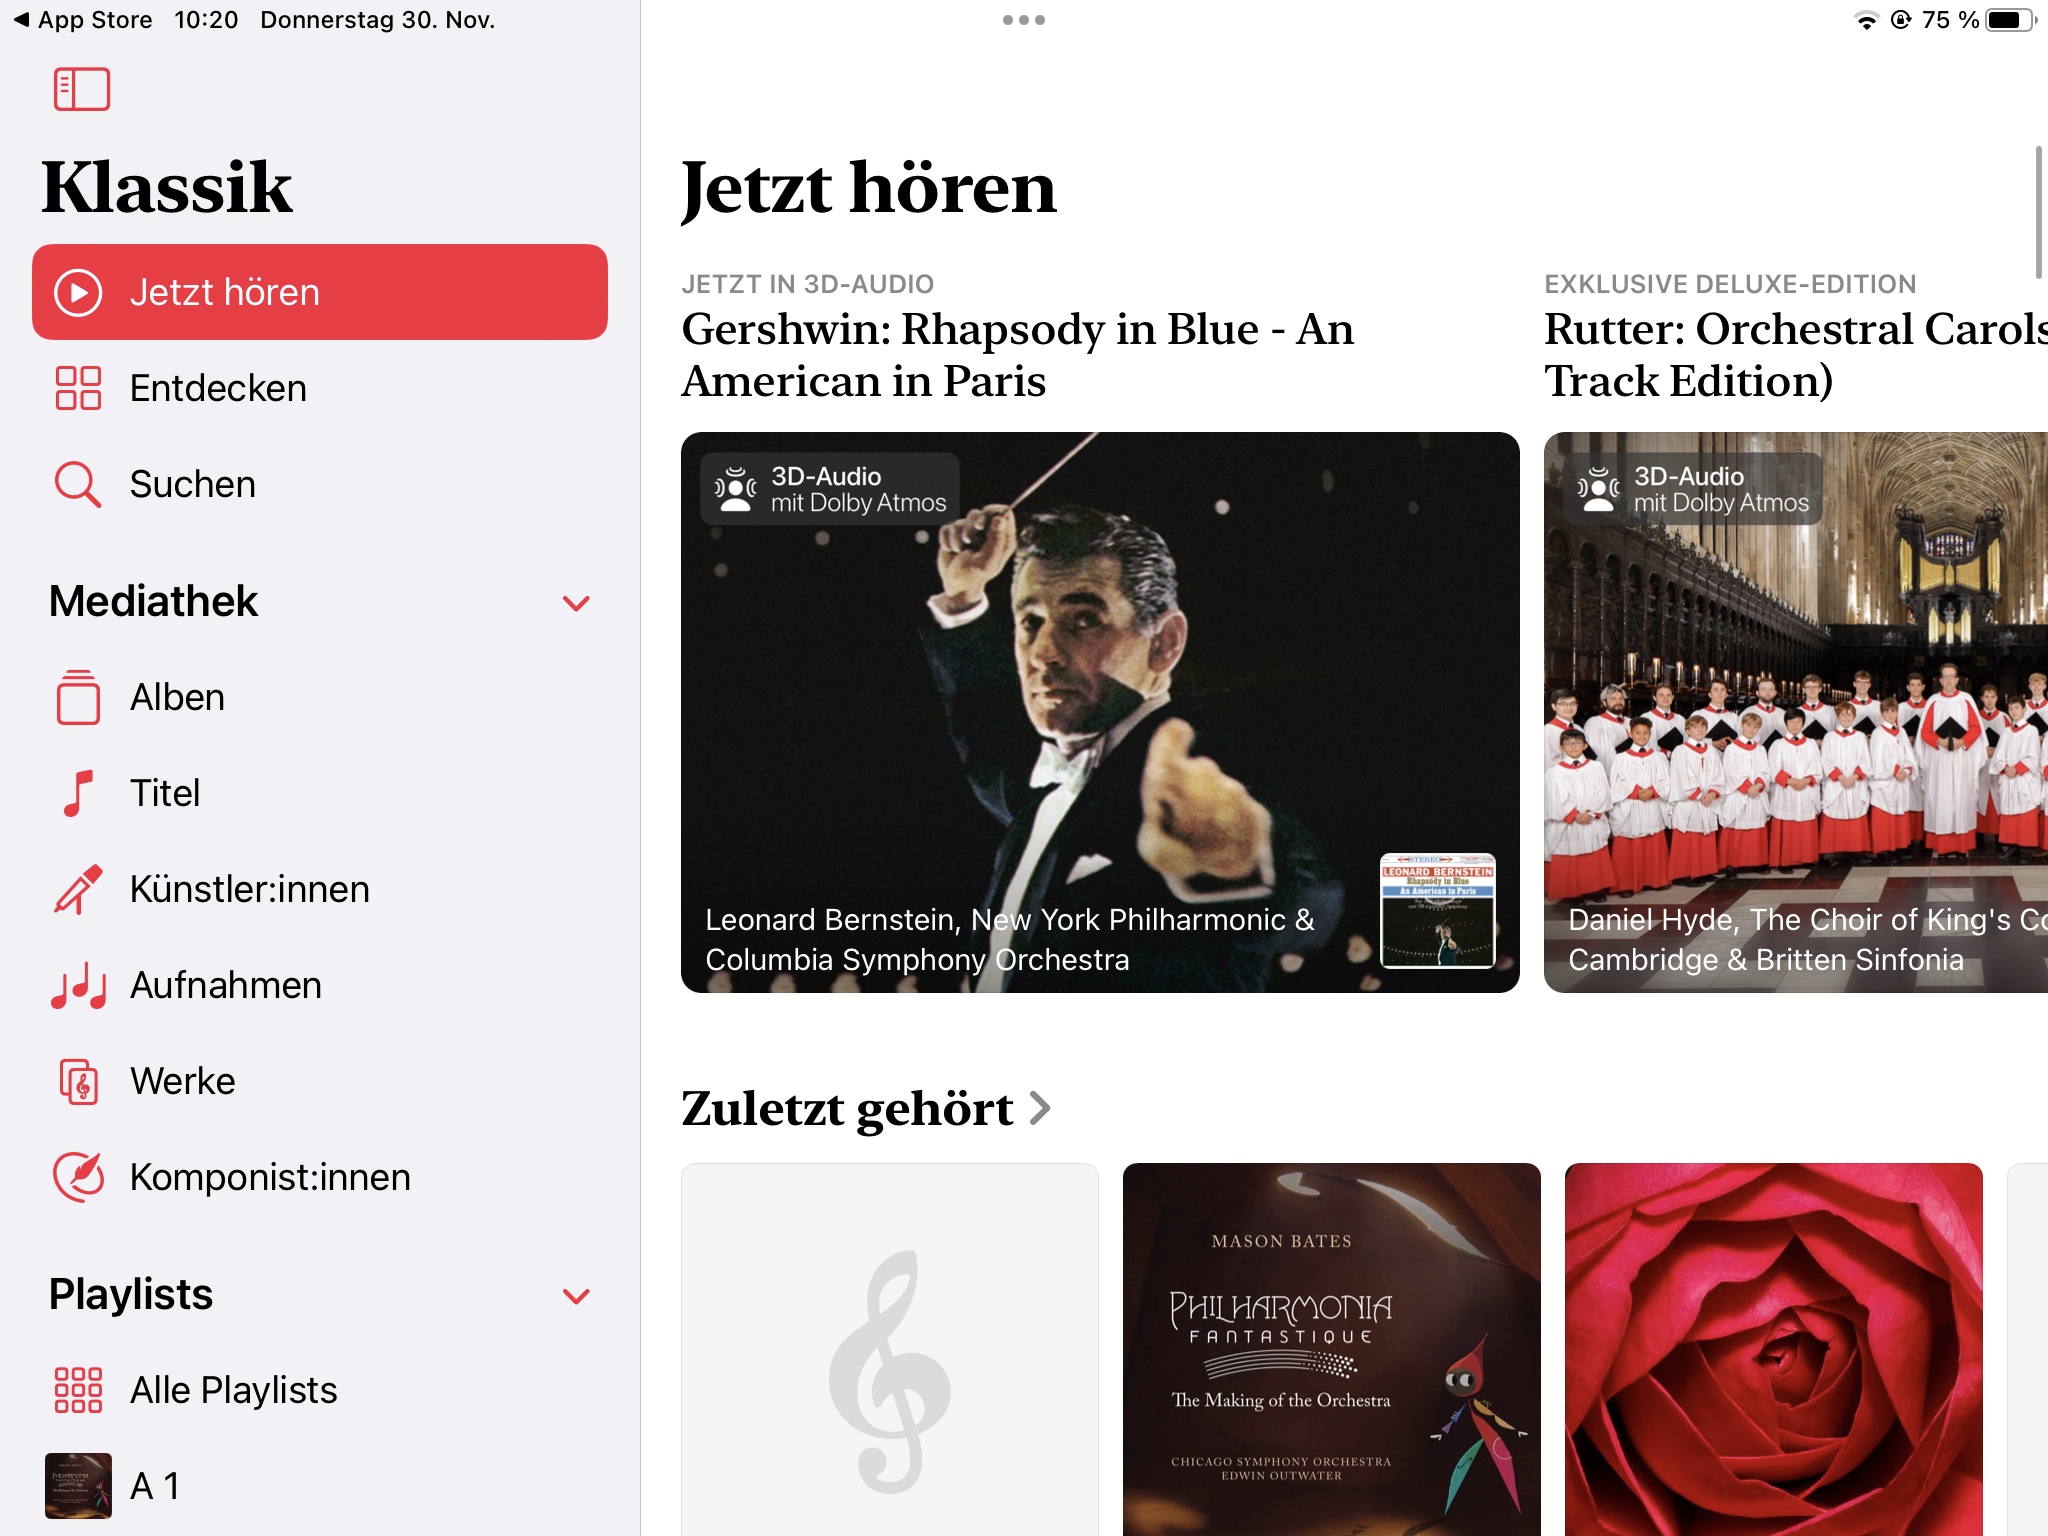The height and width of the screenshot is (1536, 2048).
Task: Open the Alben library icon
Action: click(x=78, y=697)
